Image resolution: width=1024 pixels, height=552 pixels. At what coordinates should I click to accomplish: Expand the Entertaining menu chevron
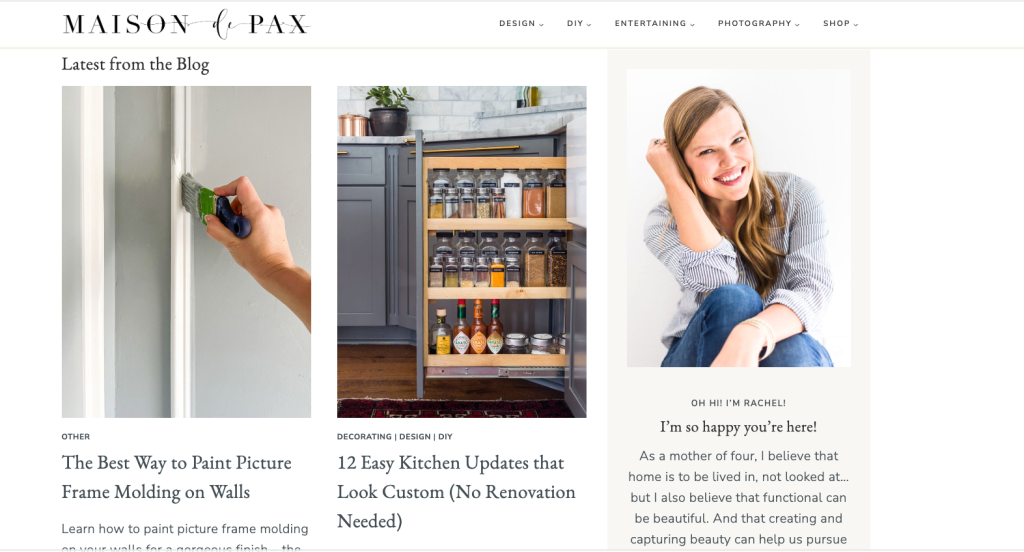point(692,24)
